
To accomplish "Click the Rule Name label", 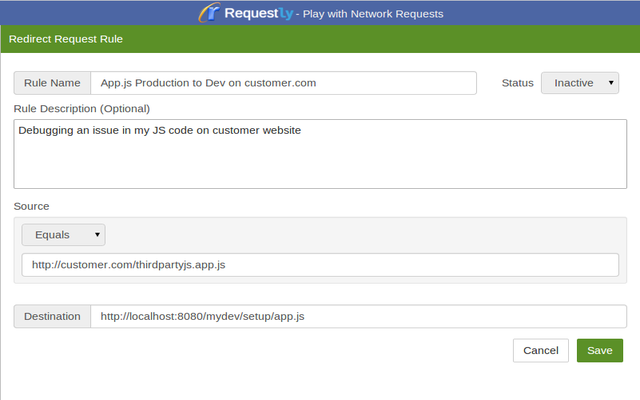I will (52, 83).
